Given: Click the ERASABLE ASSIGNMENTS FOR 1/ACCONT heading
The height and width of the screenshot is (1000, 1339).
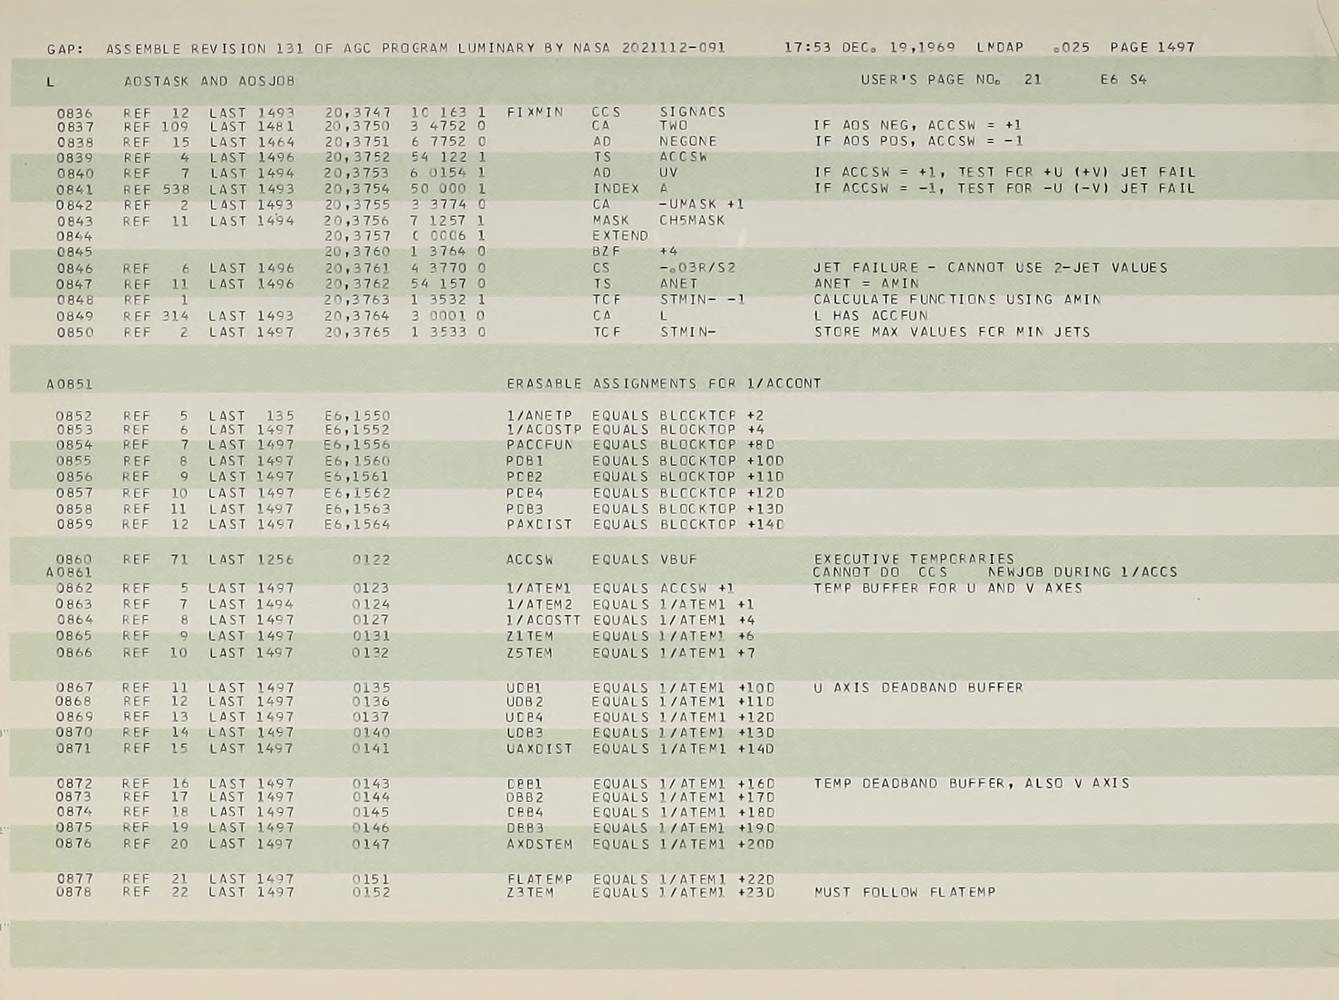Looking at the screenshot, I should [x=664, y=383].
